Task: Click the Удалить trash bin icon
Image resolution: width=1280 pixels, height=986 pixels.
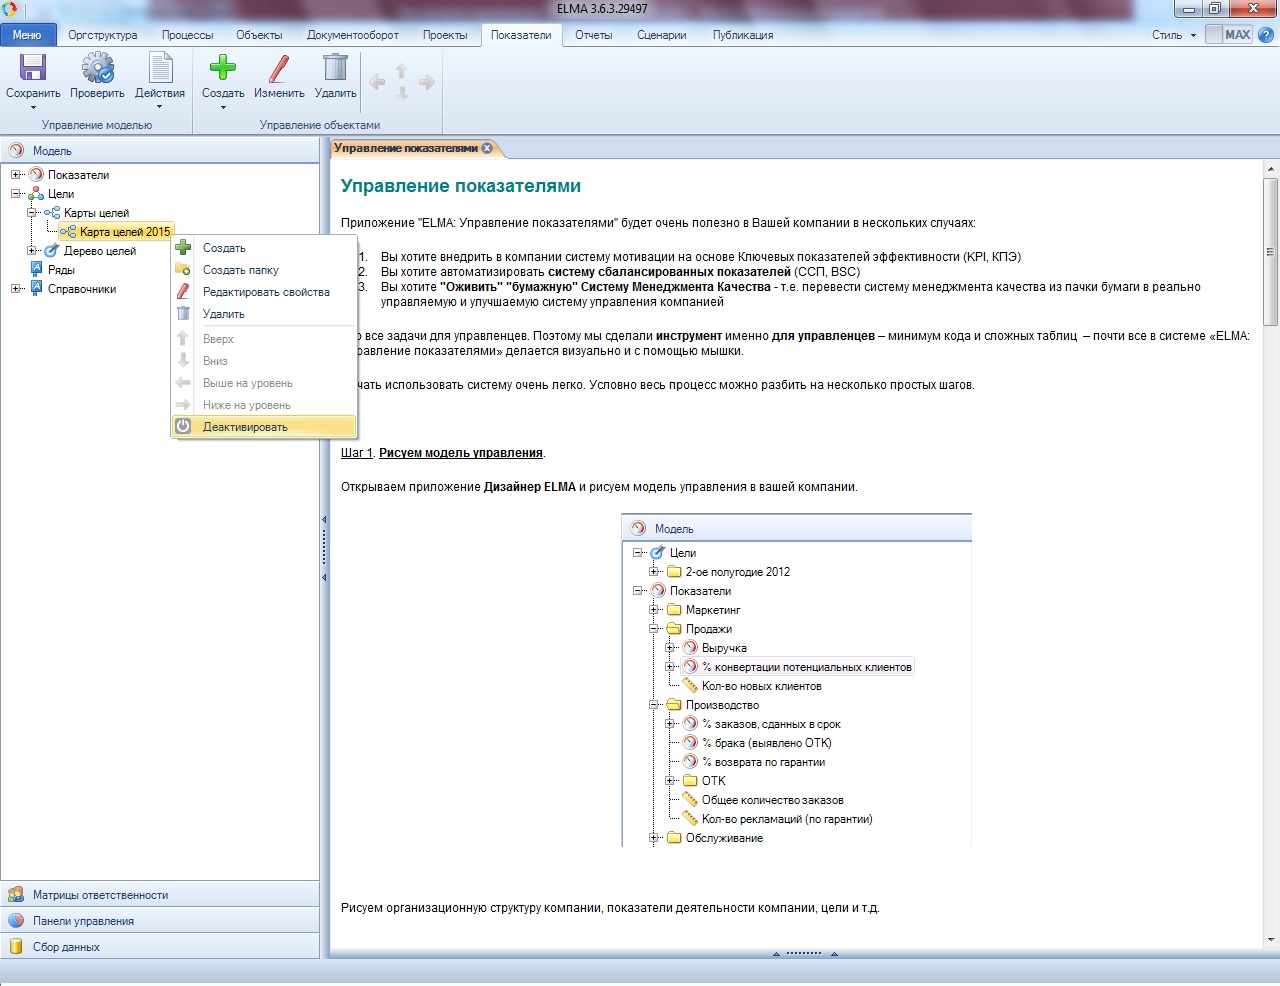Action: click(335, 68)
